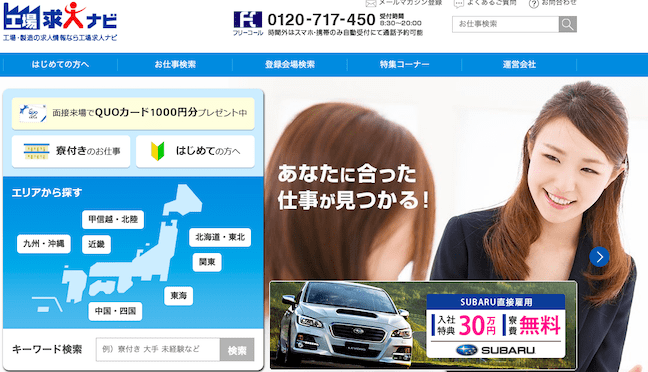Open 特集コーナー in the navigation bar
Image resolution: width=648 pixels, height=372 pixels.
pos(405,64)
